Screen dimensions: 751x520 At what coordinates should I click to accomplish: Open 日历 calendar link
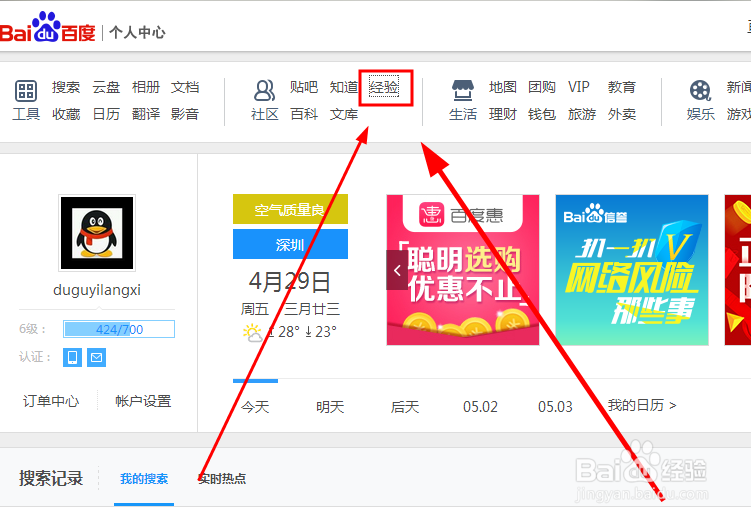coord(106,114)
